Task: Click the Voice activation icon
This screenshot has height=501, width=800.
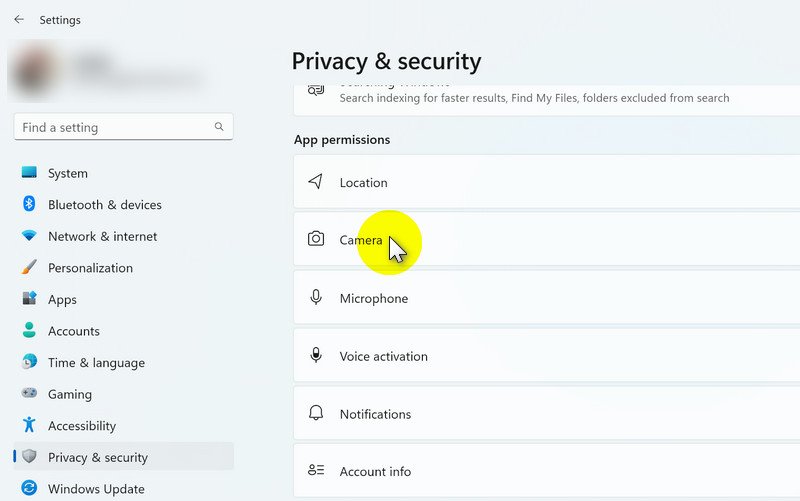Action: [x=316, y=356]
